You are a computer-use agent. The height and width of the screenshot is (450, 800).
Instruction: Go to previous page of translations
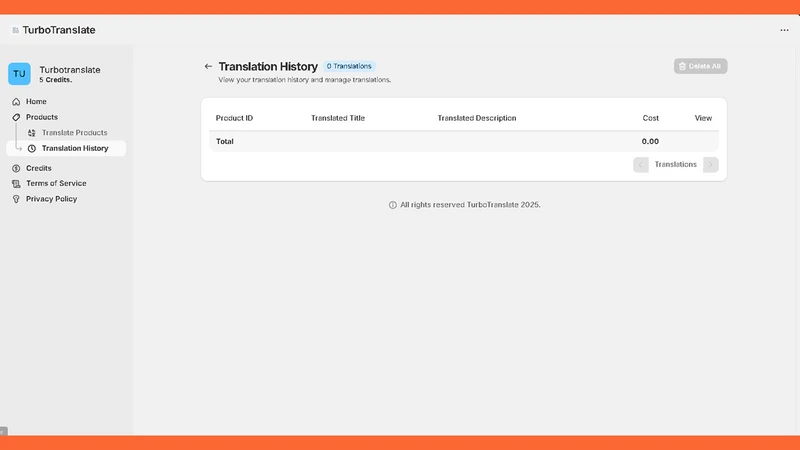pyautogui.click(x=641, y=165)
